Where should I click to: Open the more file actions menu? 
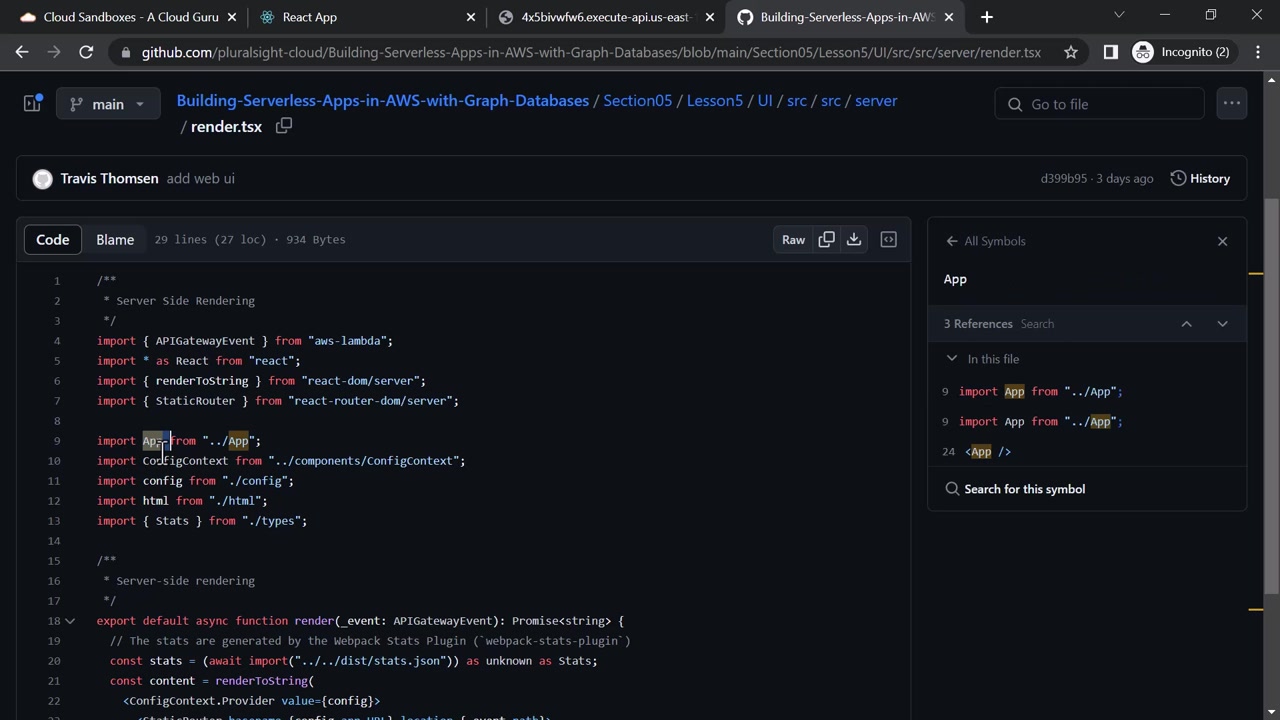point(1231,103)
